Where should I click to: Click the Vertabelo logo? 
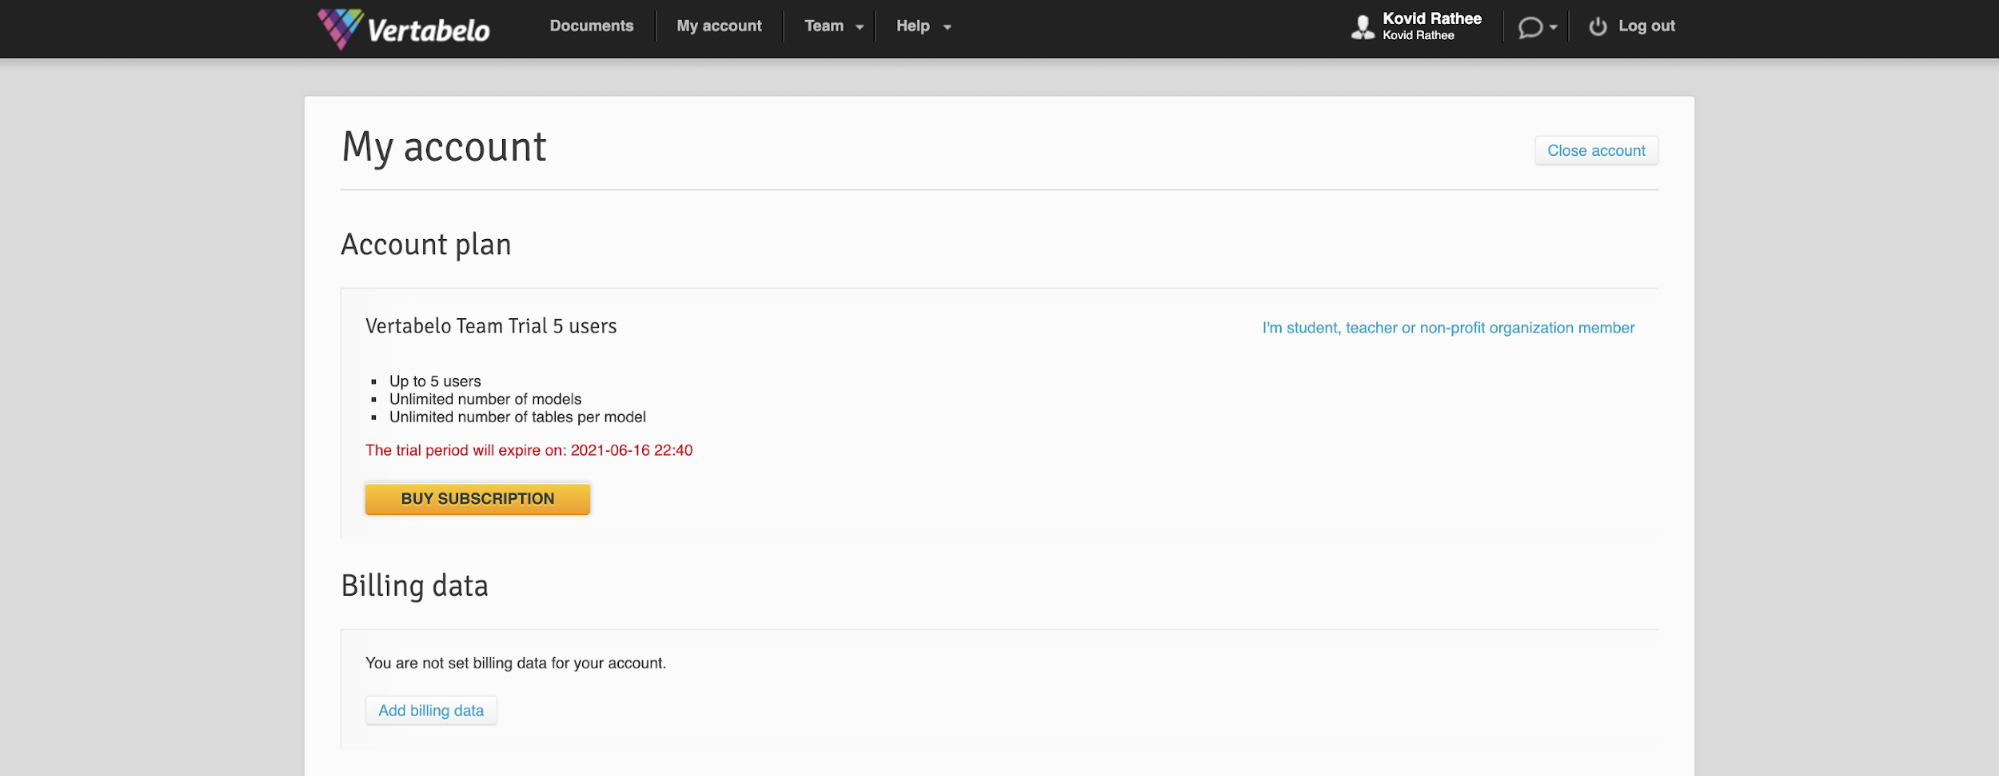[x=404, y=28]
